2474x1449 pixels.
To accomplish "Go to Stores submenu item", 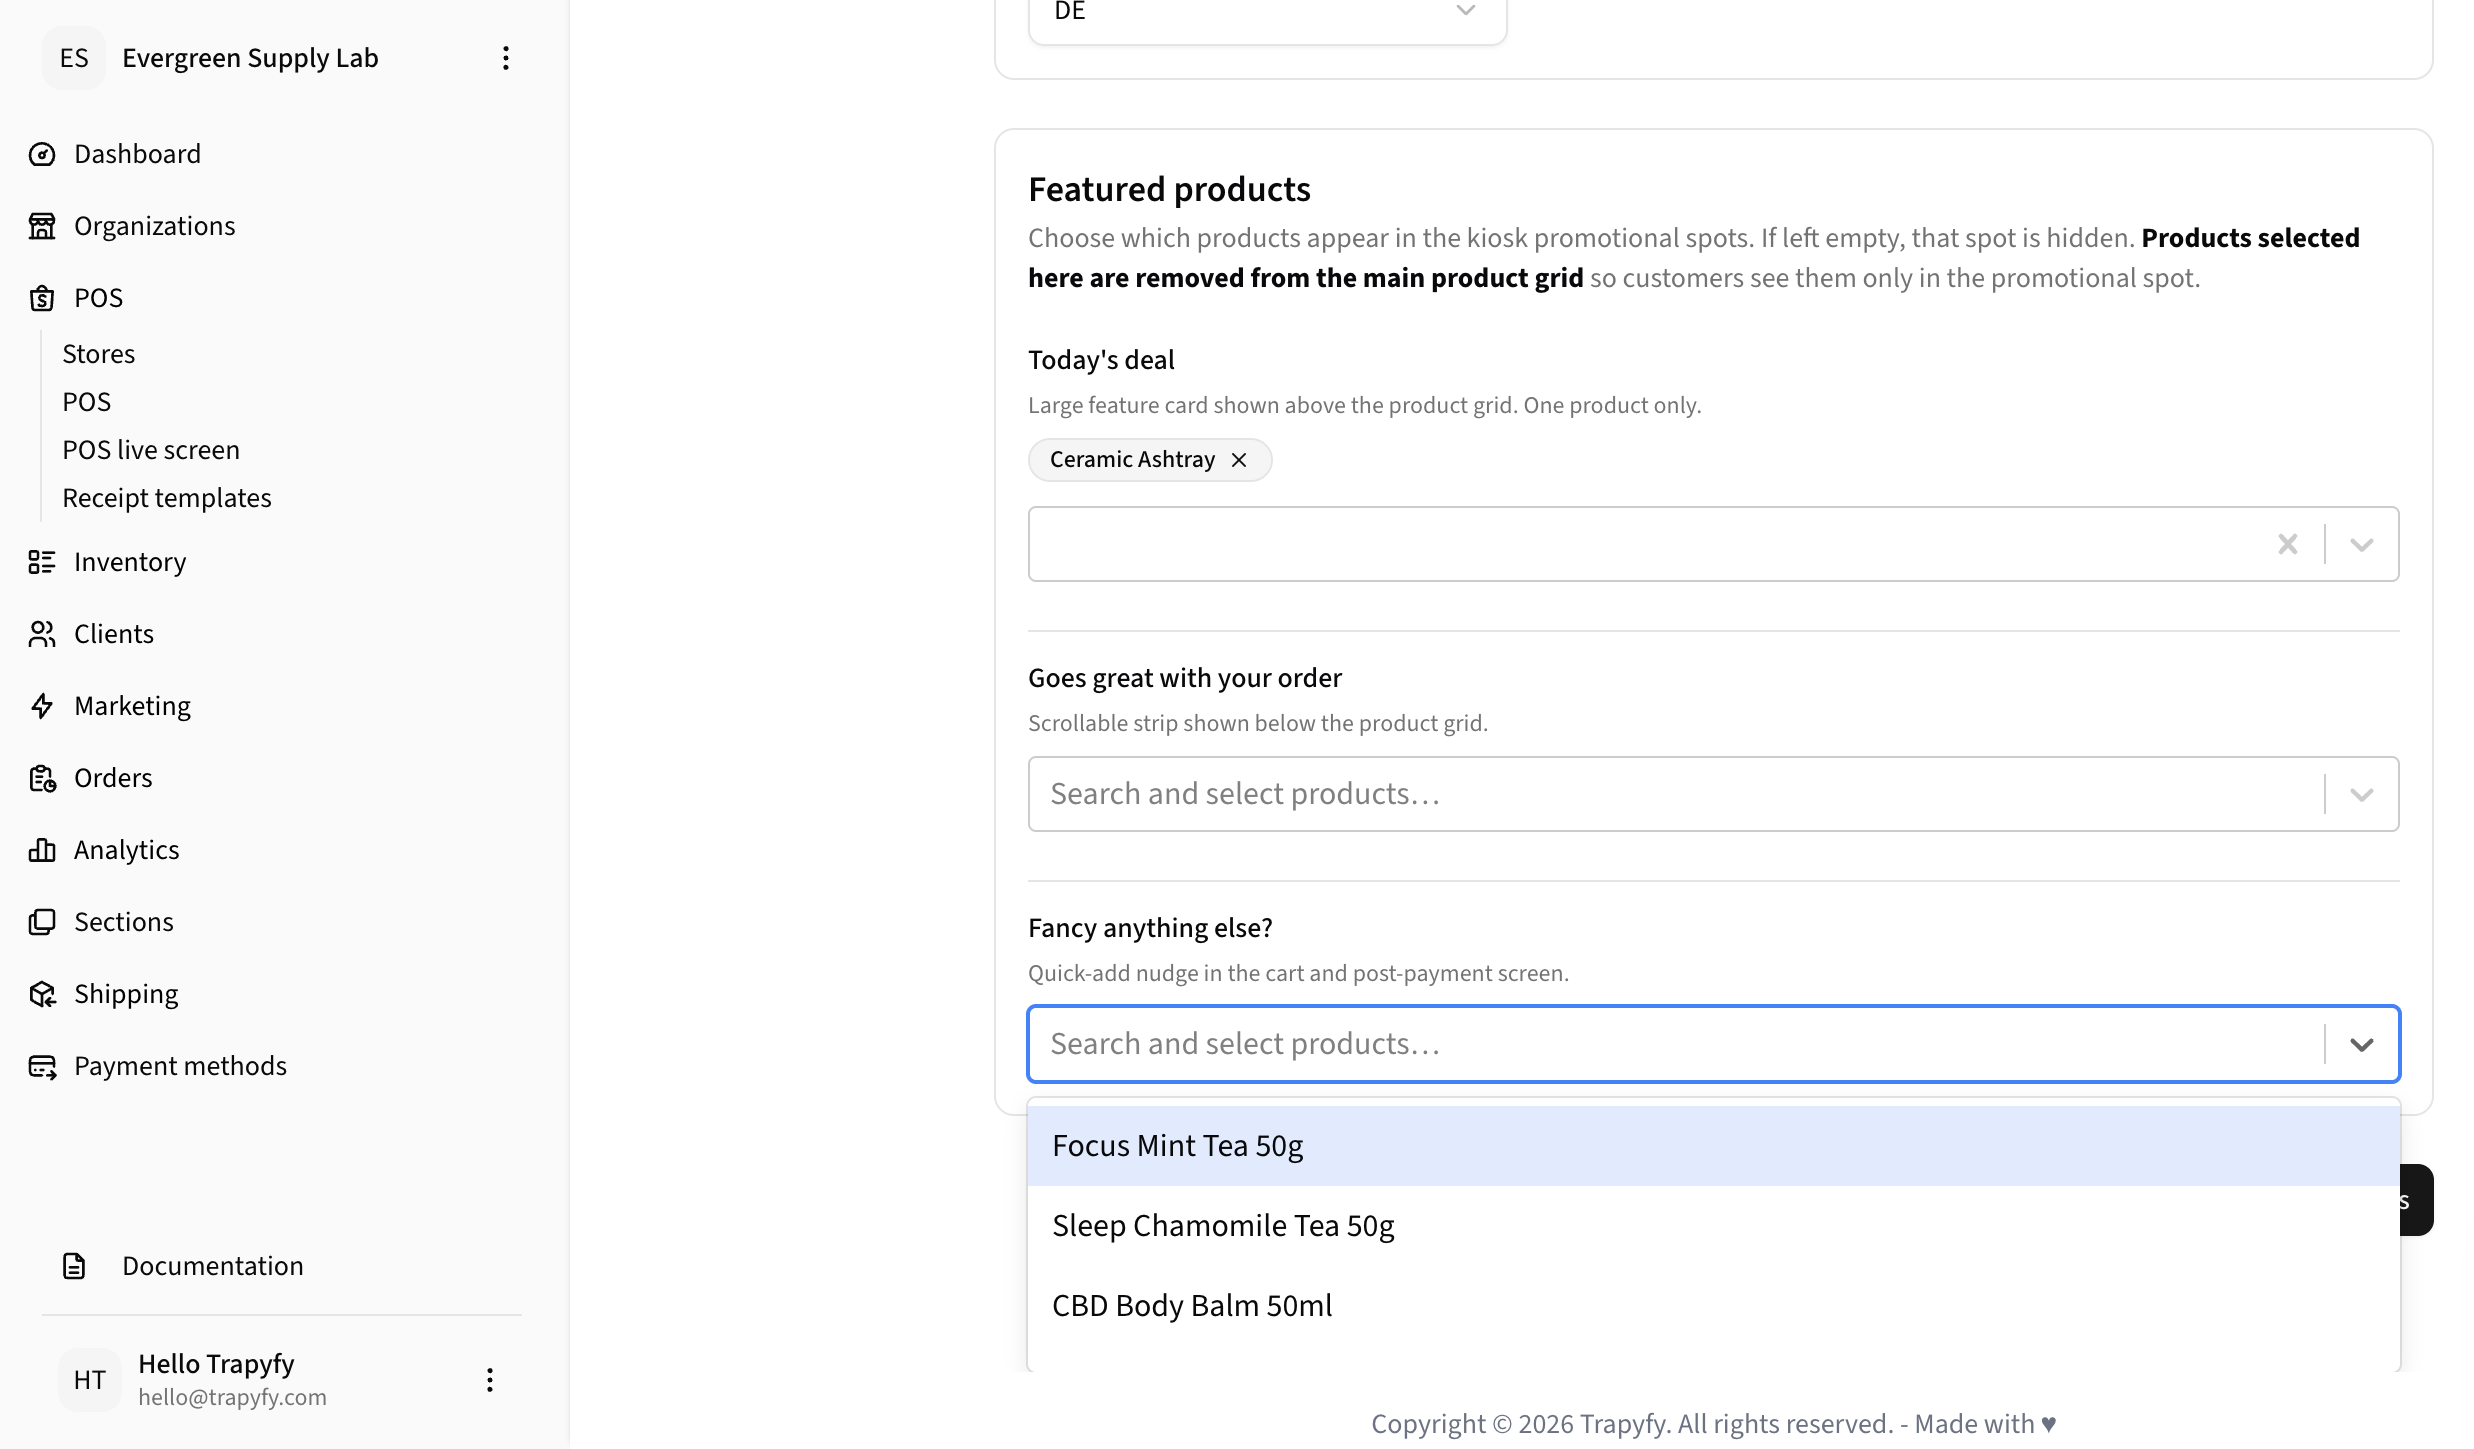I will coord(99,354).
